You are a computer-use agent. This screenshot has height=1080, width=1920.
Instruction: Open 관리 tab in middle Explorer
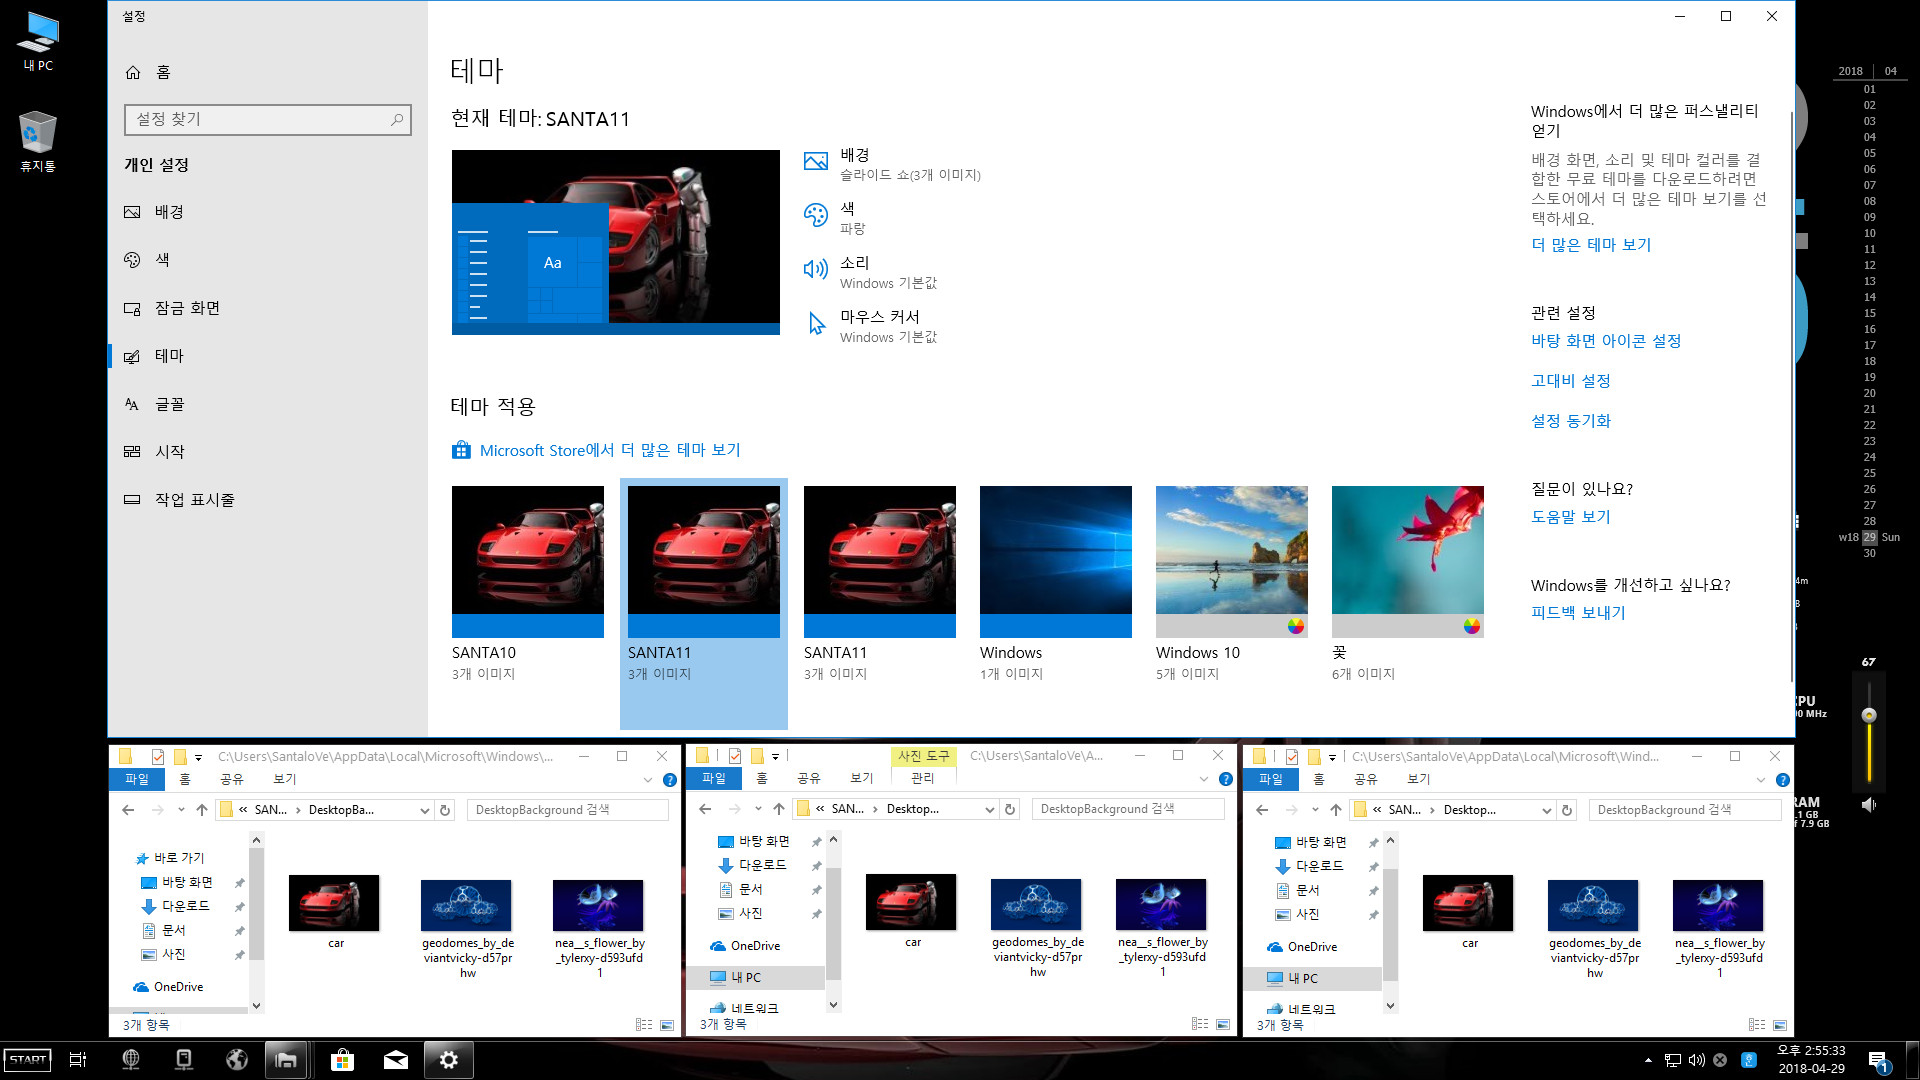[923, 778]
